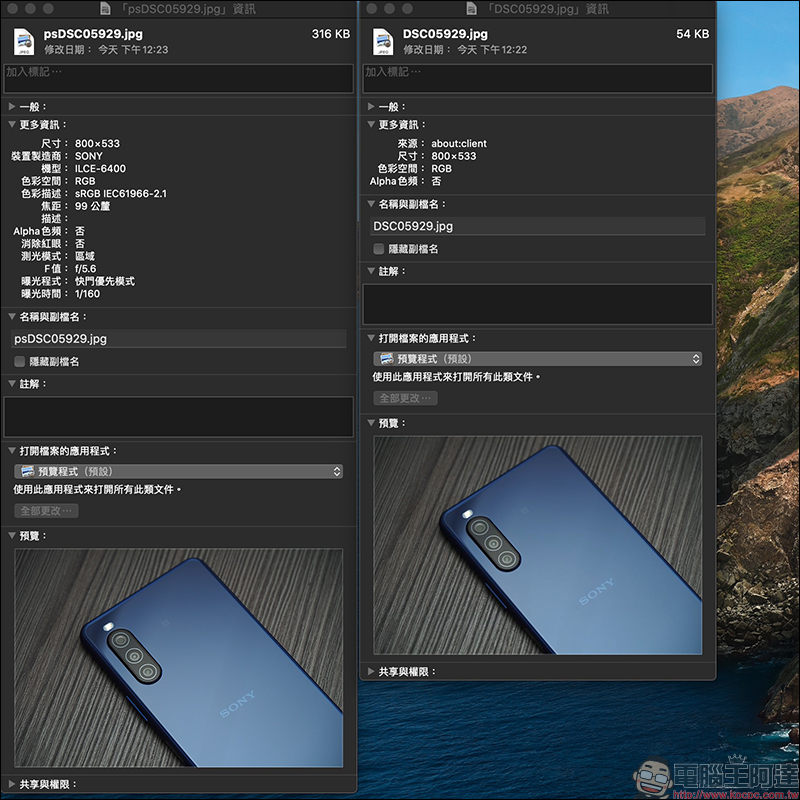Screen dimensions: 800x800
Task: Click the 註解 comments box in DSC05929.jpg window
Action: pyautogui.click(x=538, y=304)
